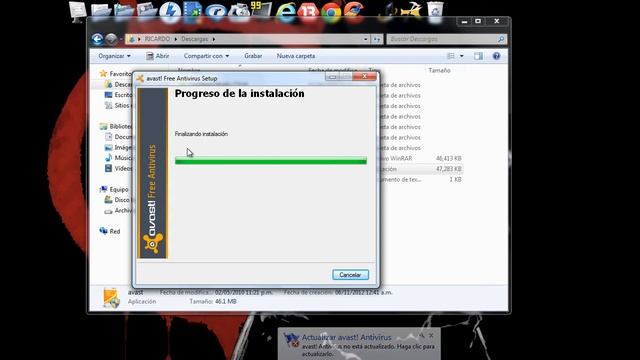Click the avast logo in setup sidebar
The width and height of the screenshot is (640, 360).
(x=153, y=242)
